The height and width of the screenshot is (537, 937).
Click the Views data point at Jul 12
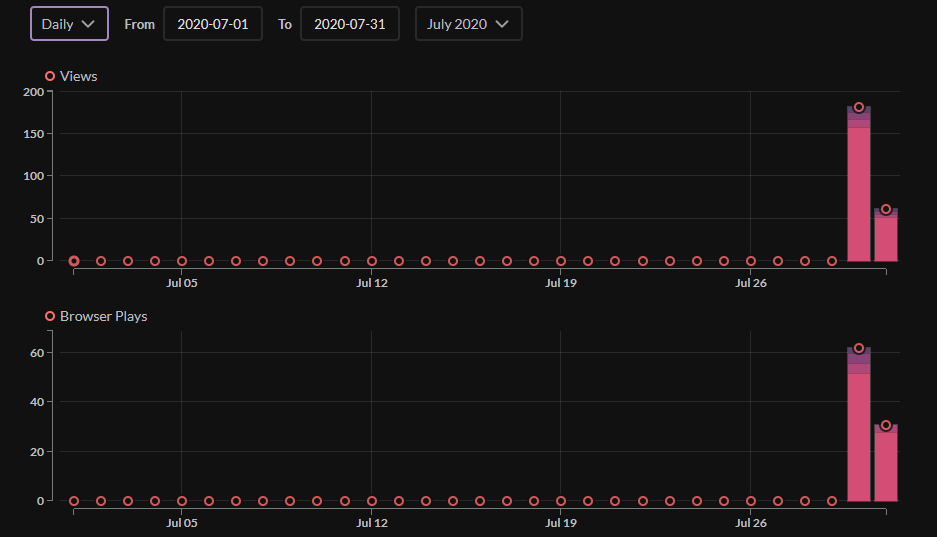(372, 261)
